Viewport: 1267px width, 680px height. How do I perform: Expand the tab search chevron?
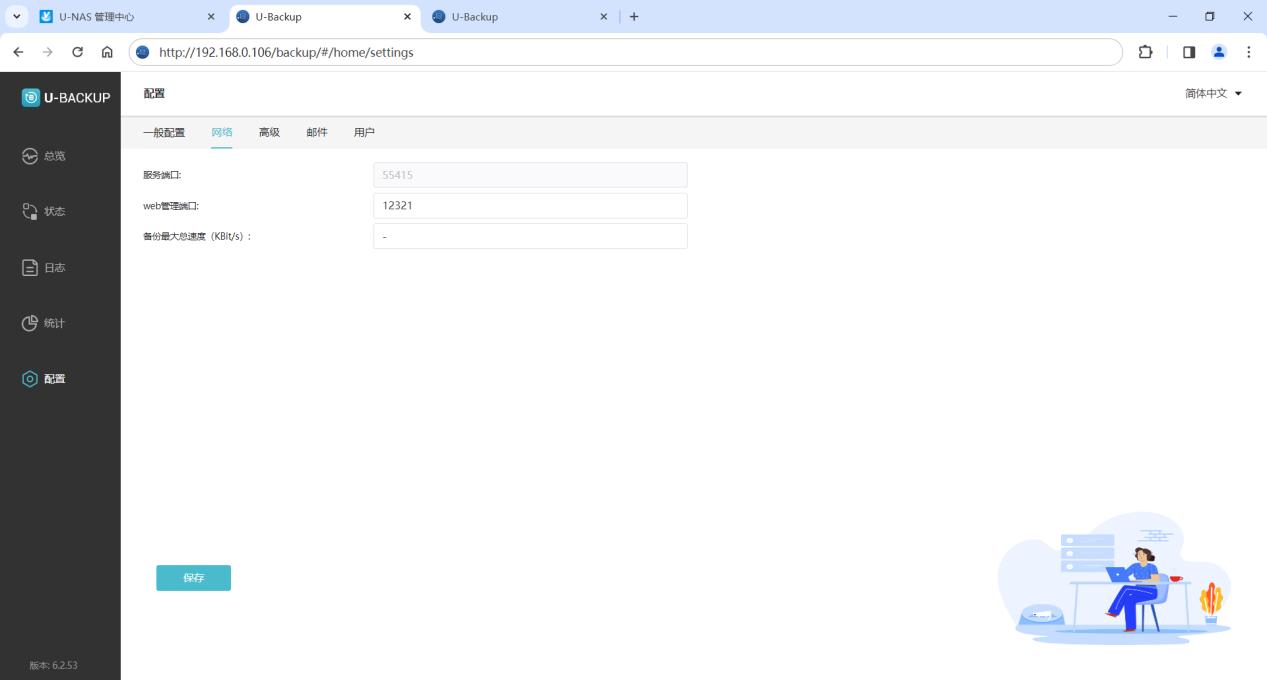coord(17,17)
